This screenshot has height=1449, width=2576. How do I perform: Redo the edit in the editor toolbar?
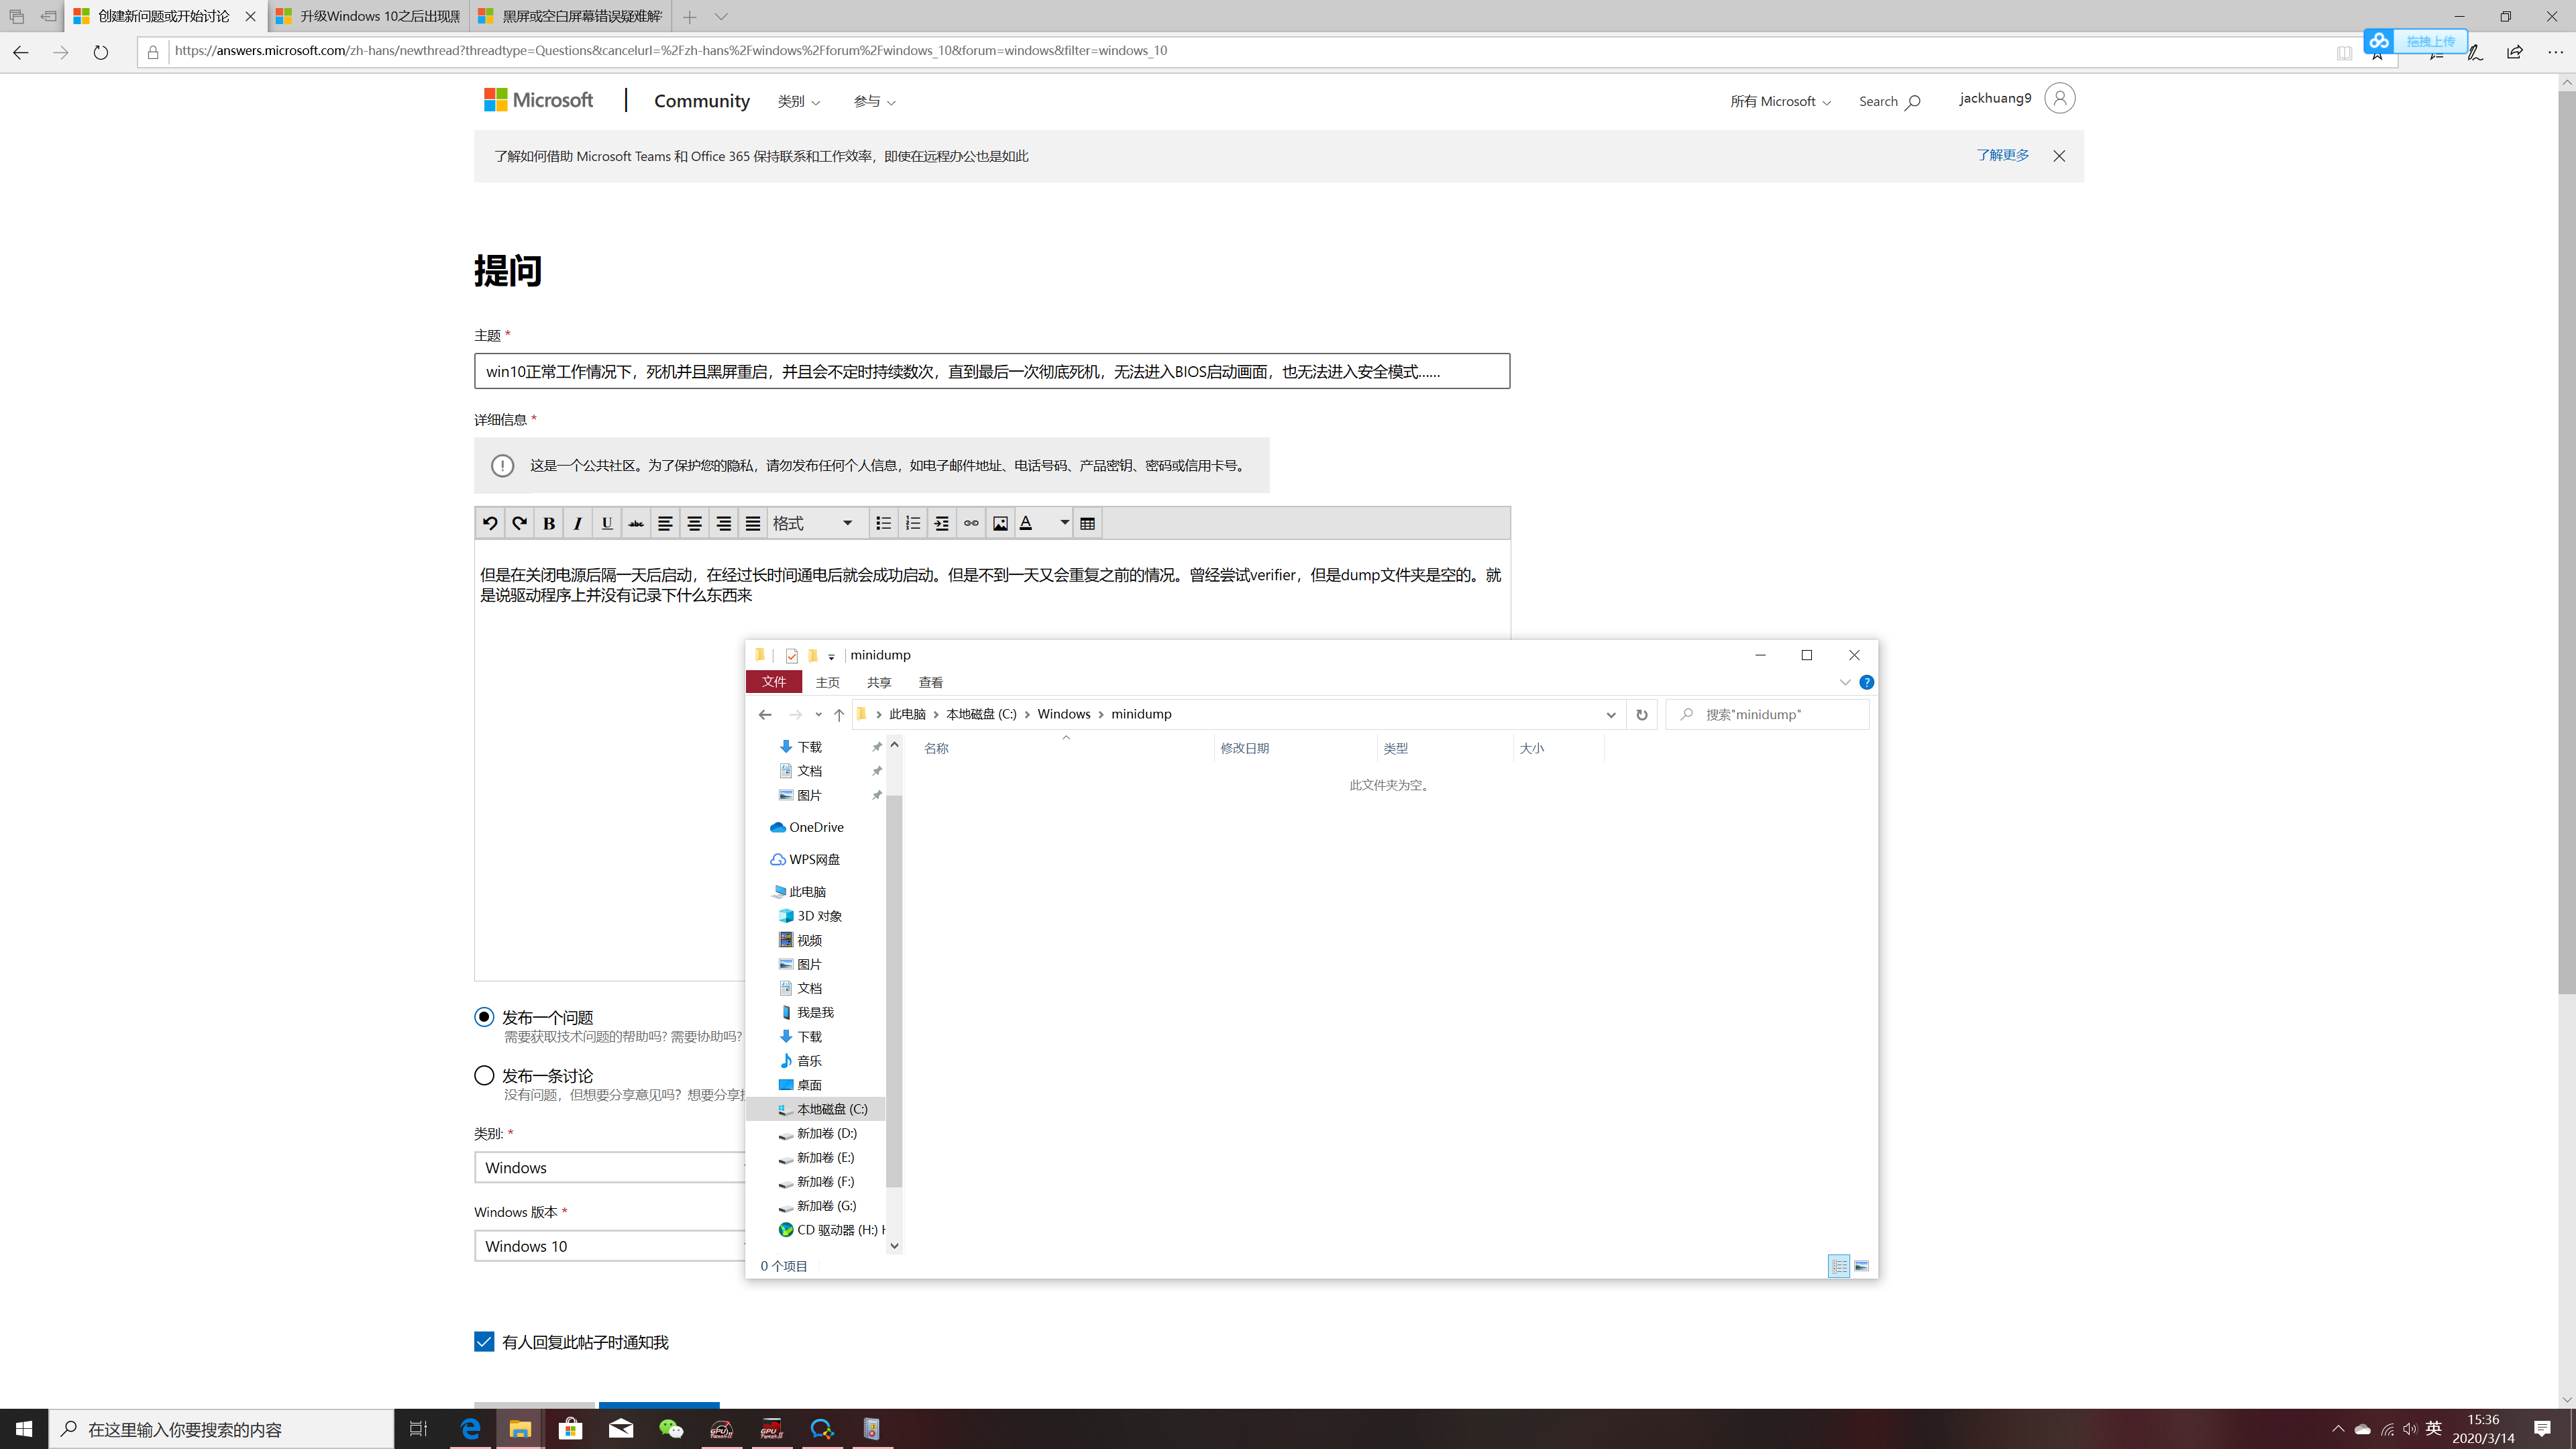tap(519, 523)
